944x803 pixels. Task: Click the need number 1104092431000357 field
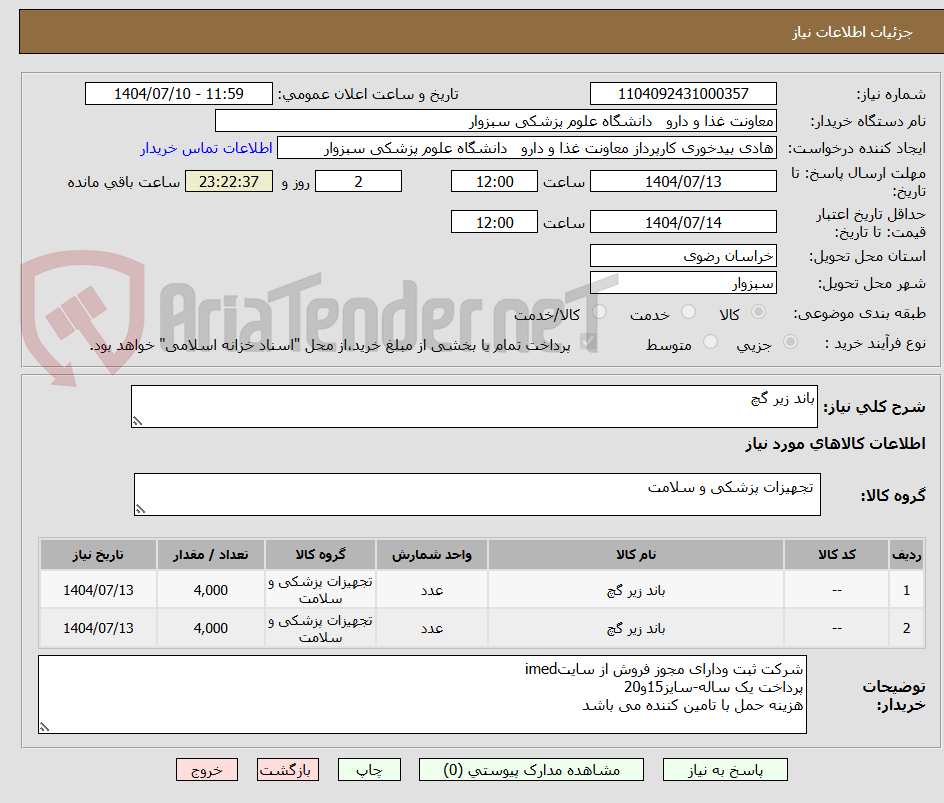pyautogui.click(x=684, y=92)
